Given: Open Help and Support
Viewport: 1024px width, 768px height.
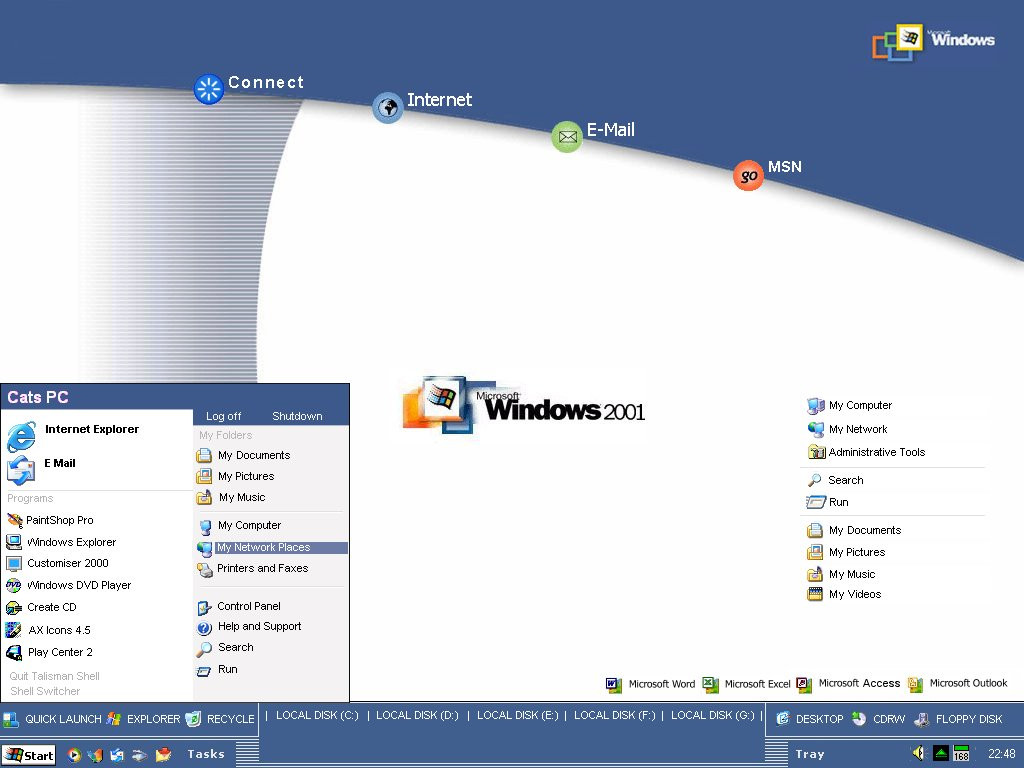Looking at the screenshot, I should coord(249,627).
